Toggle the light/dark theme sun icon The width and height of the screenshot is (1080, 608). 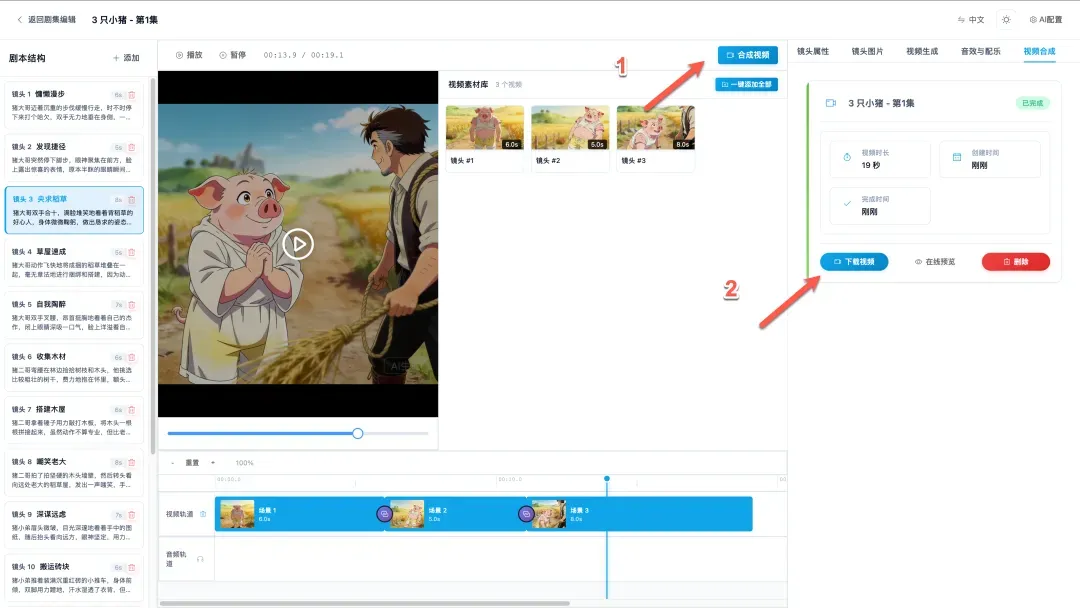coord(1006,19)
